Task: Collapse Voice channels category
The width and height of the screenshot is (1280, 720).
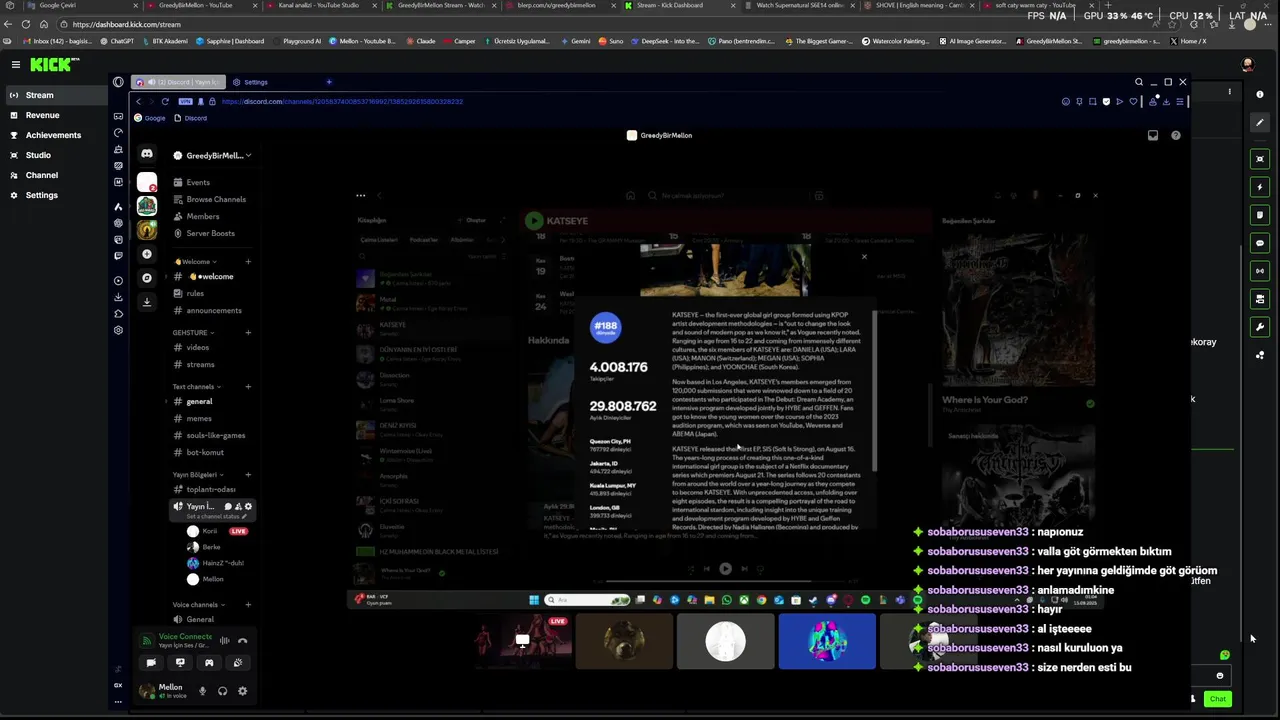Action: [x=198, y=604]
